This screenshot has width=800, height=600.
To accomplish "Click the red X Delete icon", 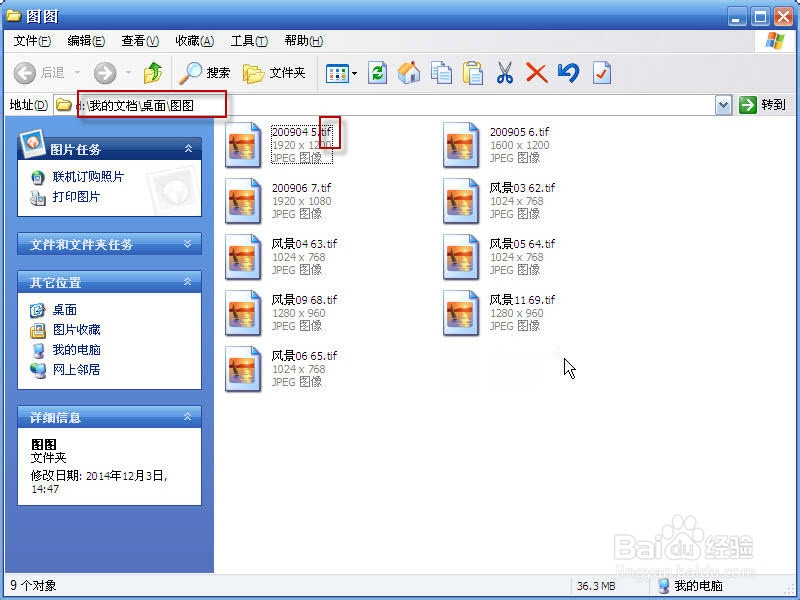I will tap(536, 73).
